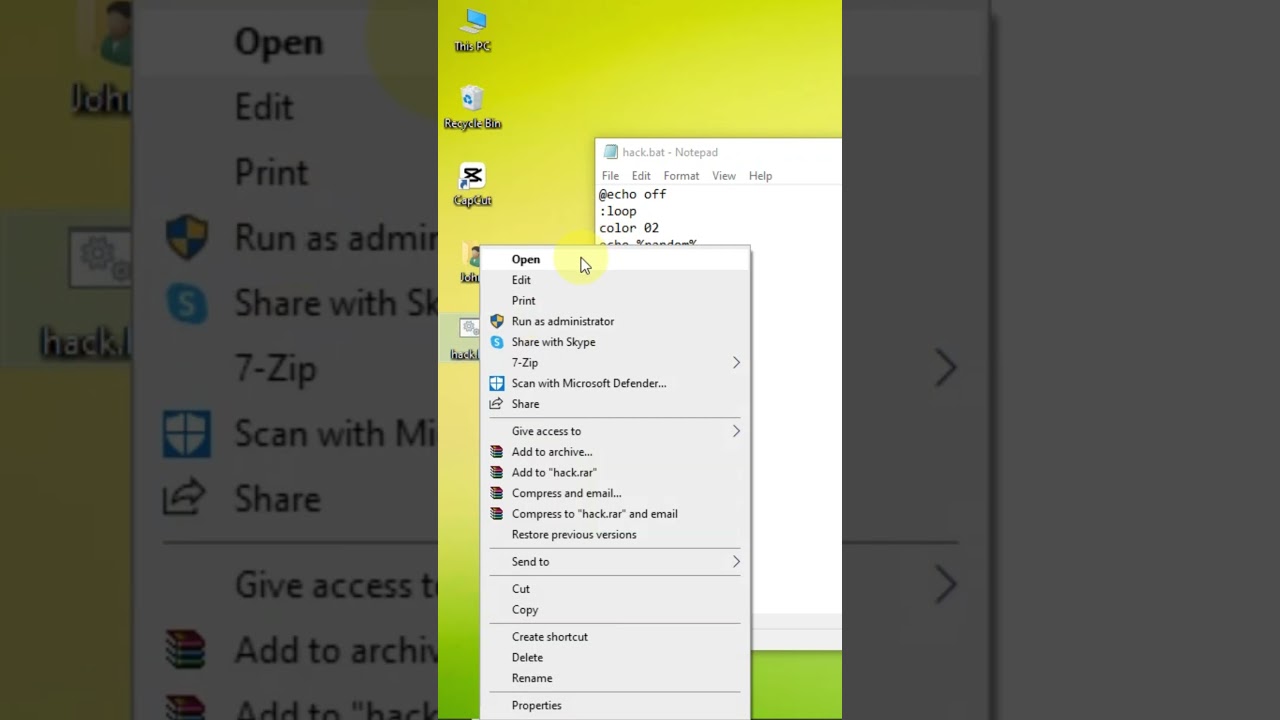Open Notepad Format menu
The width and height of the screenshot is (1280, 720).
pos(681,176)
